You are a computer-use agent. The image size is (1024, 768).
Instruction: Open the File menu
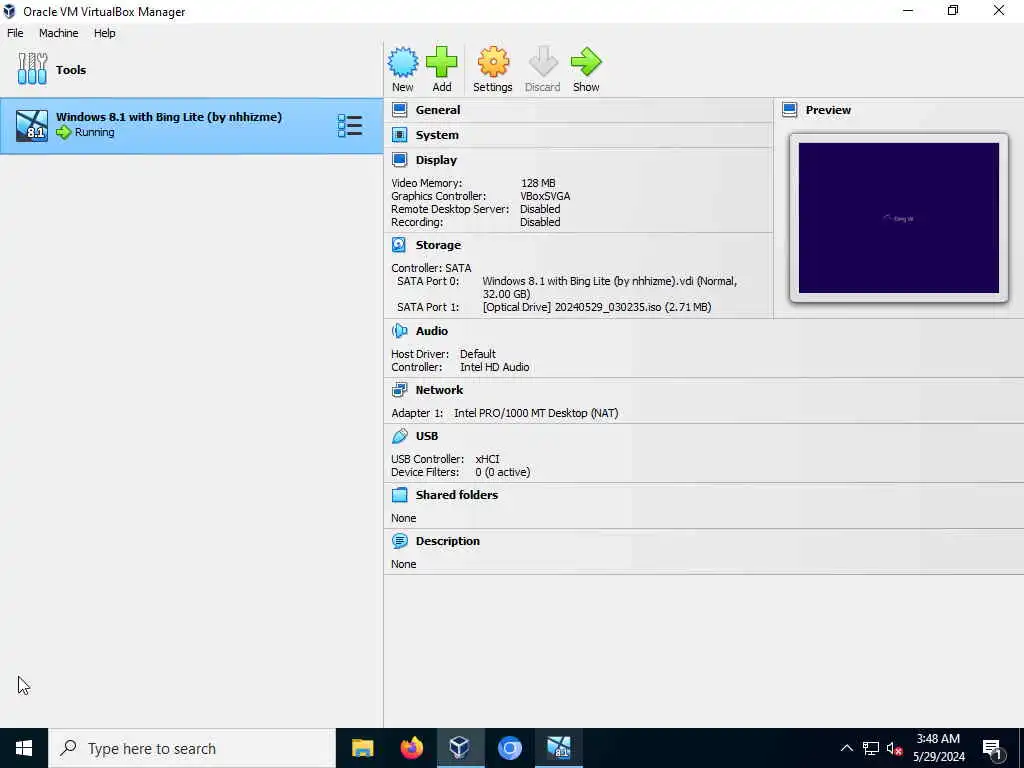[15, 33]
